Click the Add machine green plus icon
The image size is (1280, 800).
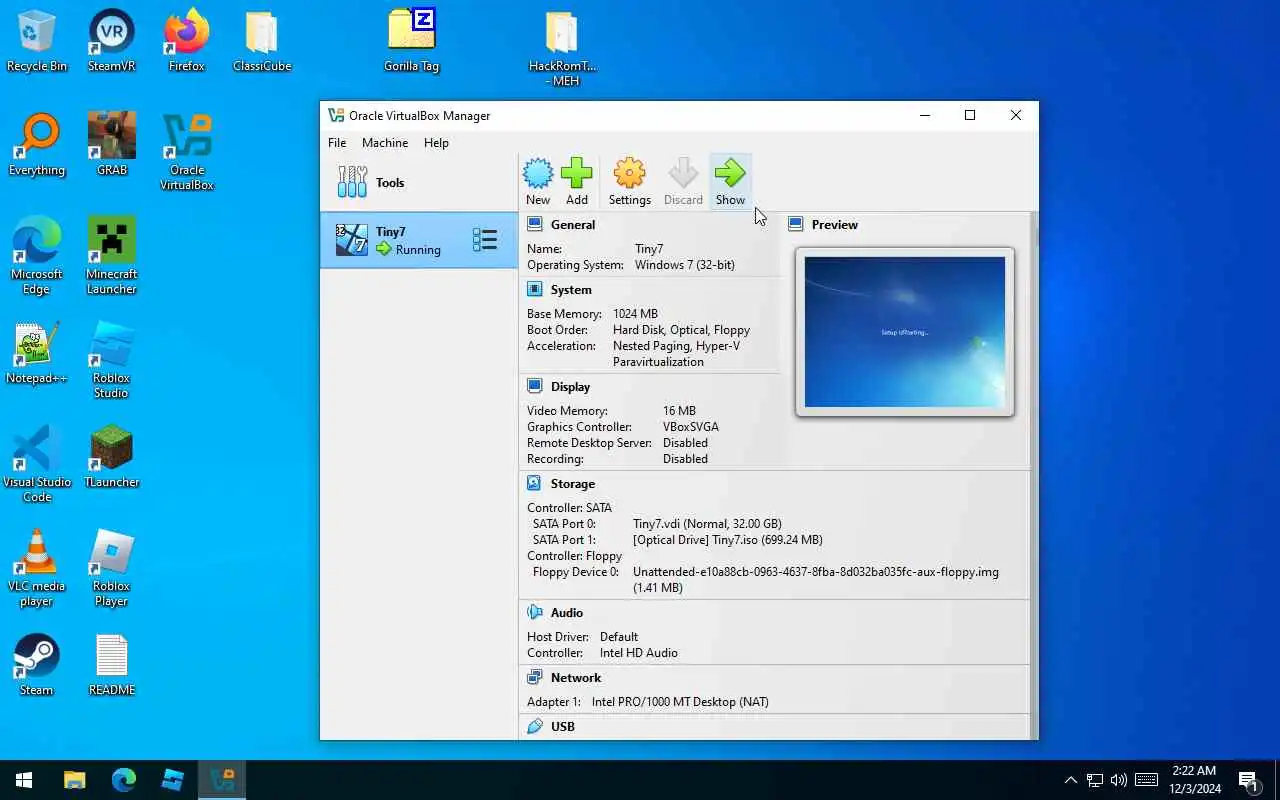tap(577, 174)
